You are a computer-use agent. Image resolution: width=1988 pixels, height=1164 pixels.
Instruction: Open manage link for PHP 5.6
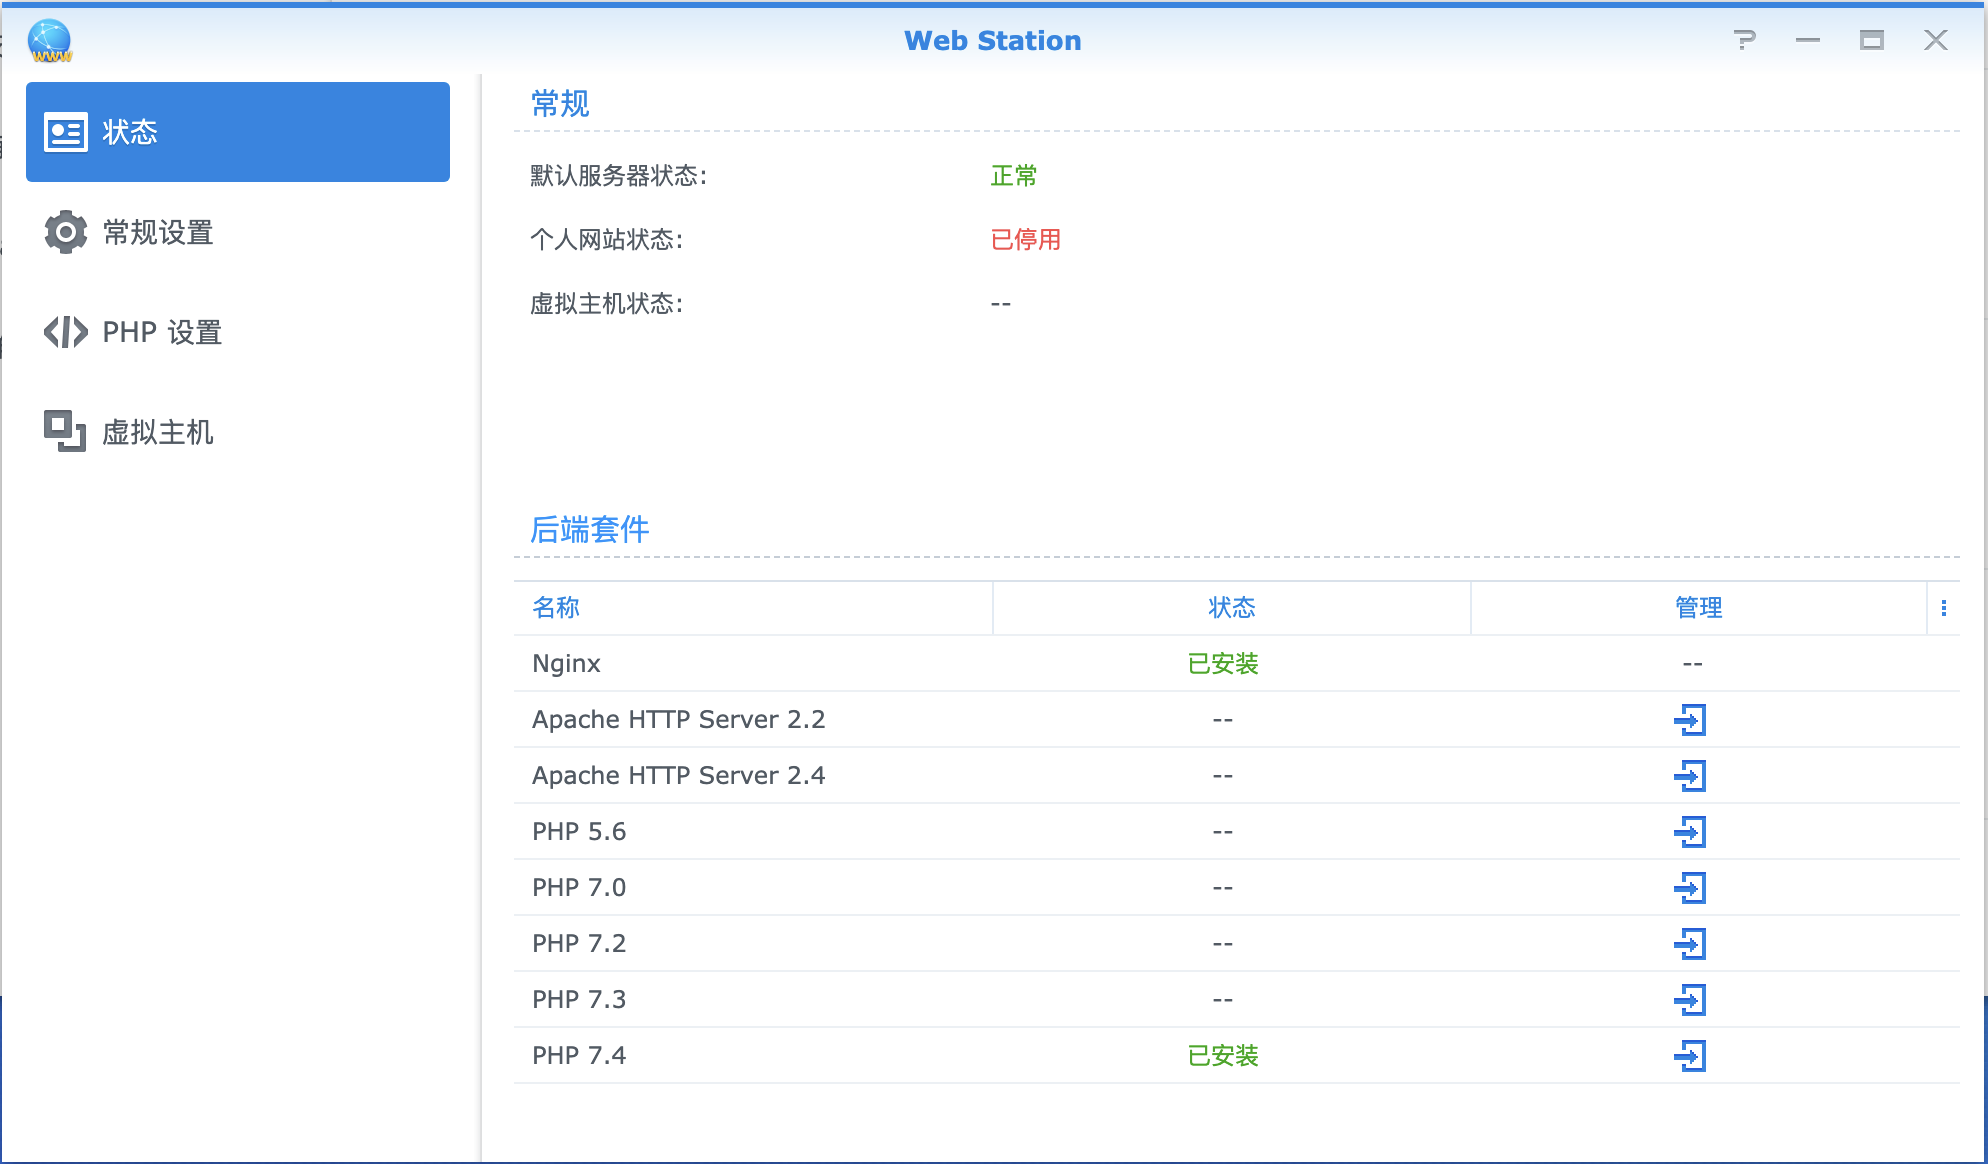1690,831
